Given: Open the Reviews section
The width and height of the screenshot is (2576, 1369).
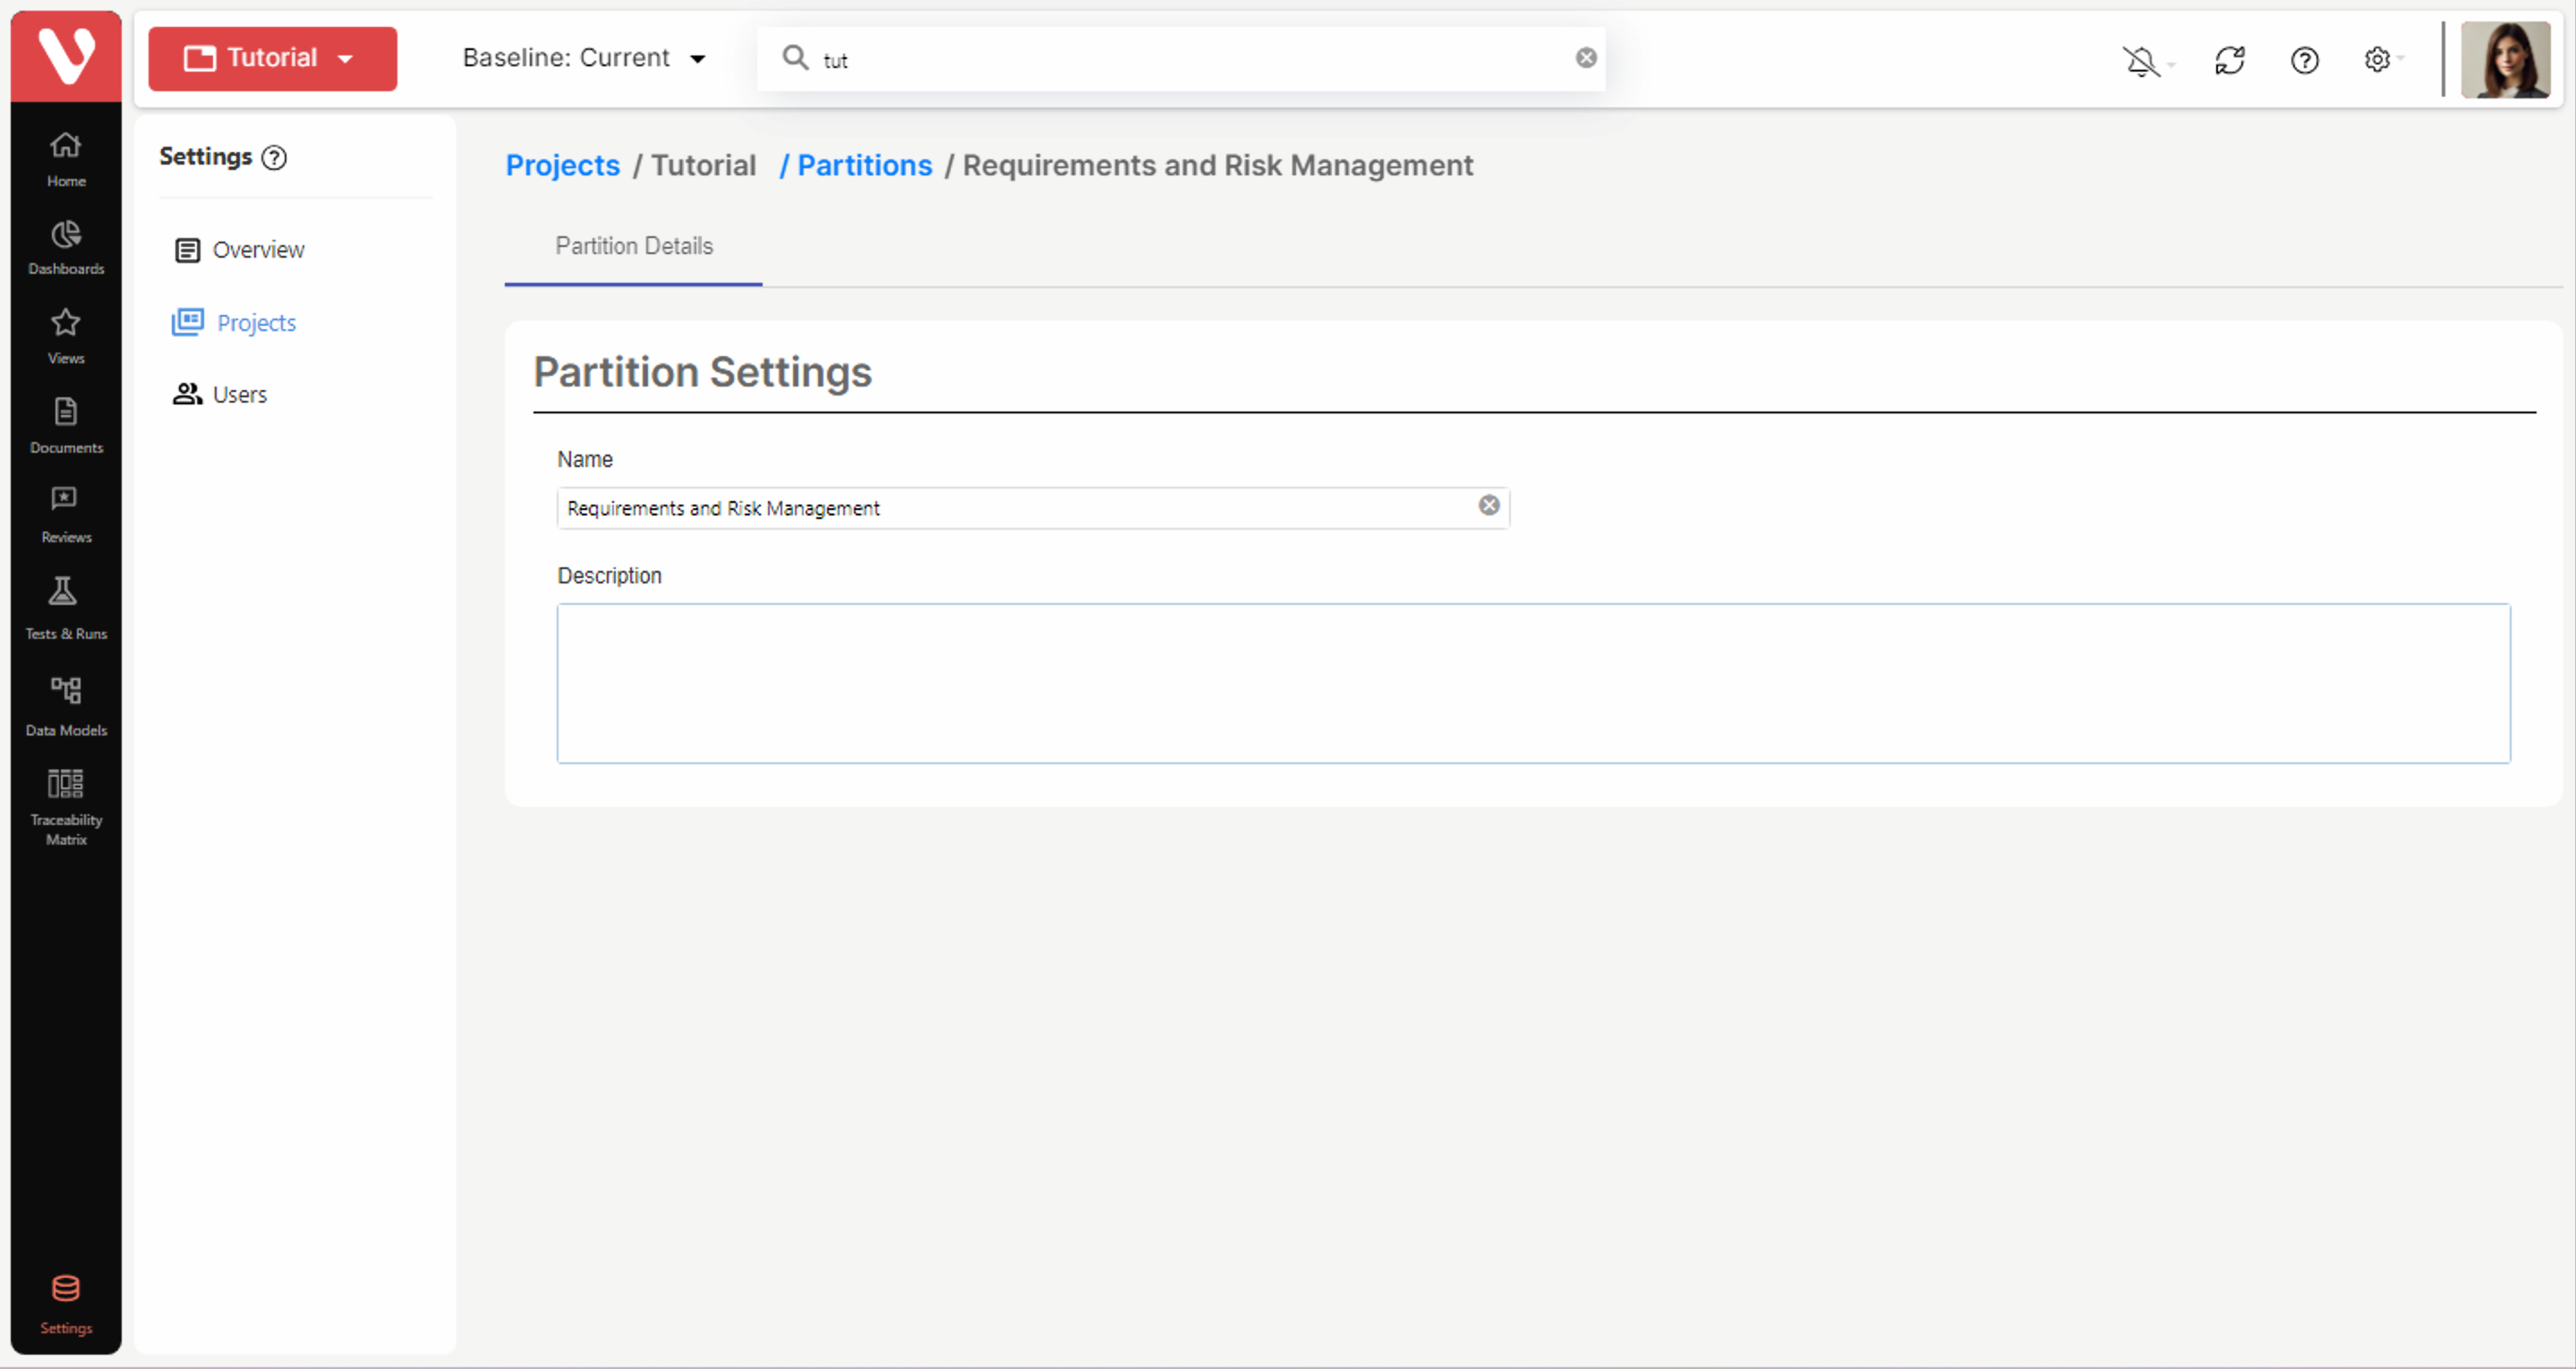Looking at the screenshot, I should point(66,513).
